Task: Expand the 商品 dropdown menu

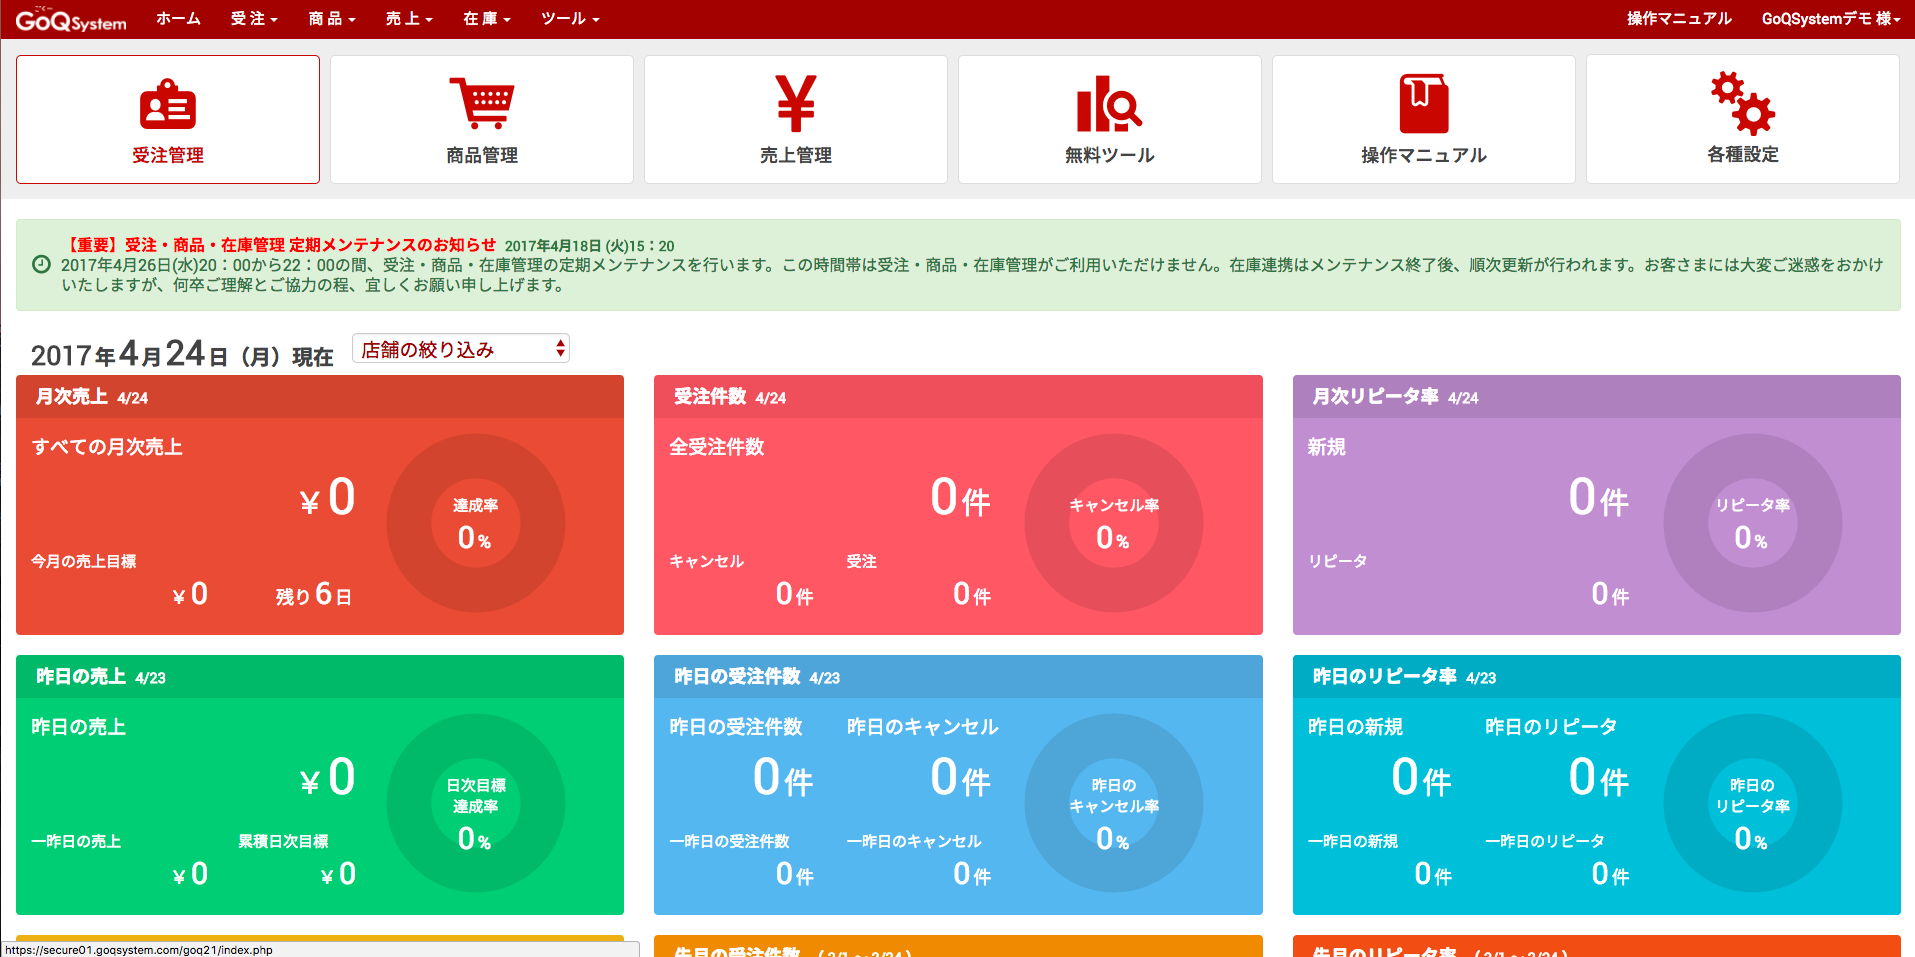Action: point(332,19)
